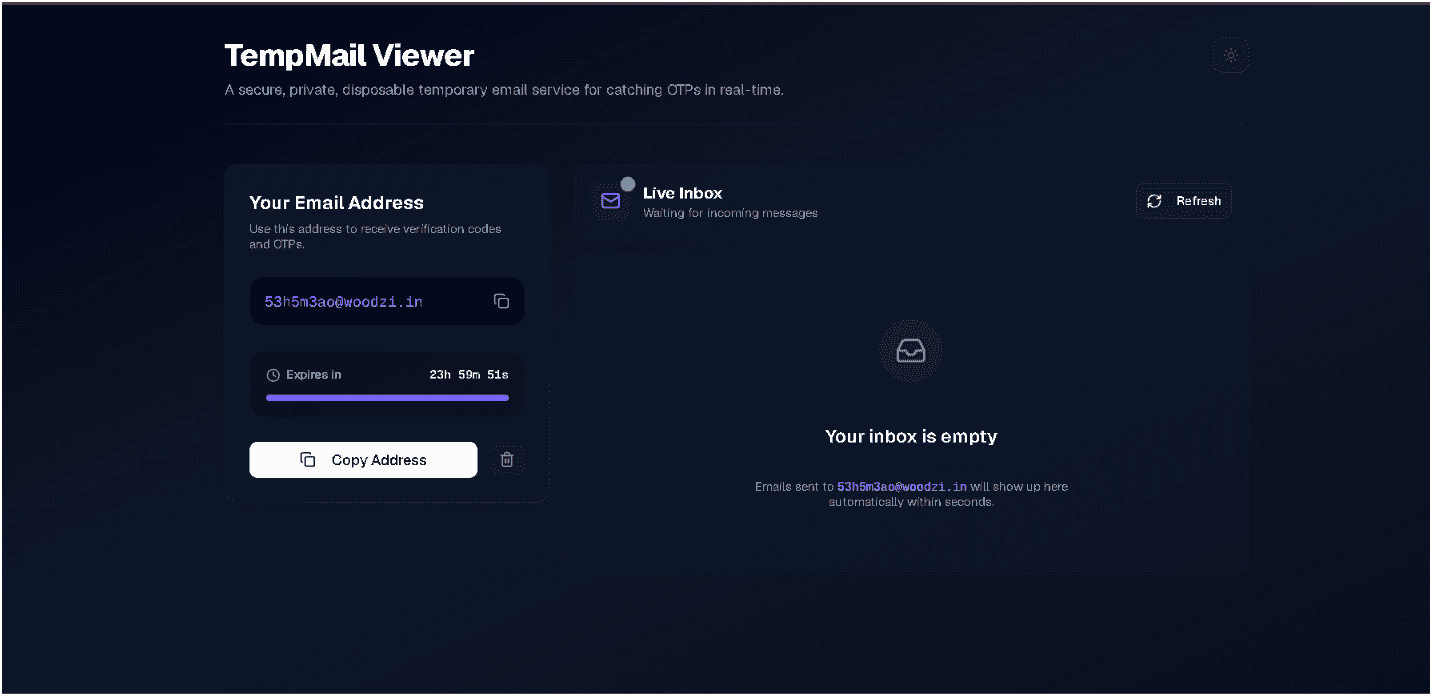Click the clock icon beside Expires in
This screenshot has width=1432, height=696.
[273, 375]
